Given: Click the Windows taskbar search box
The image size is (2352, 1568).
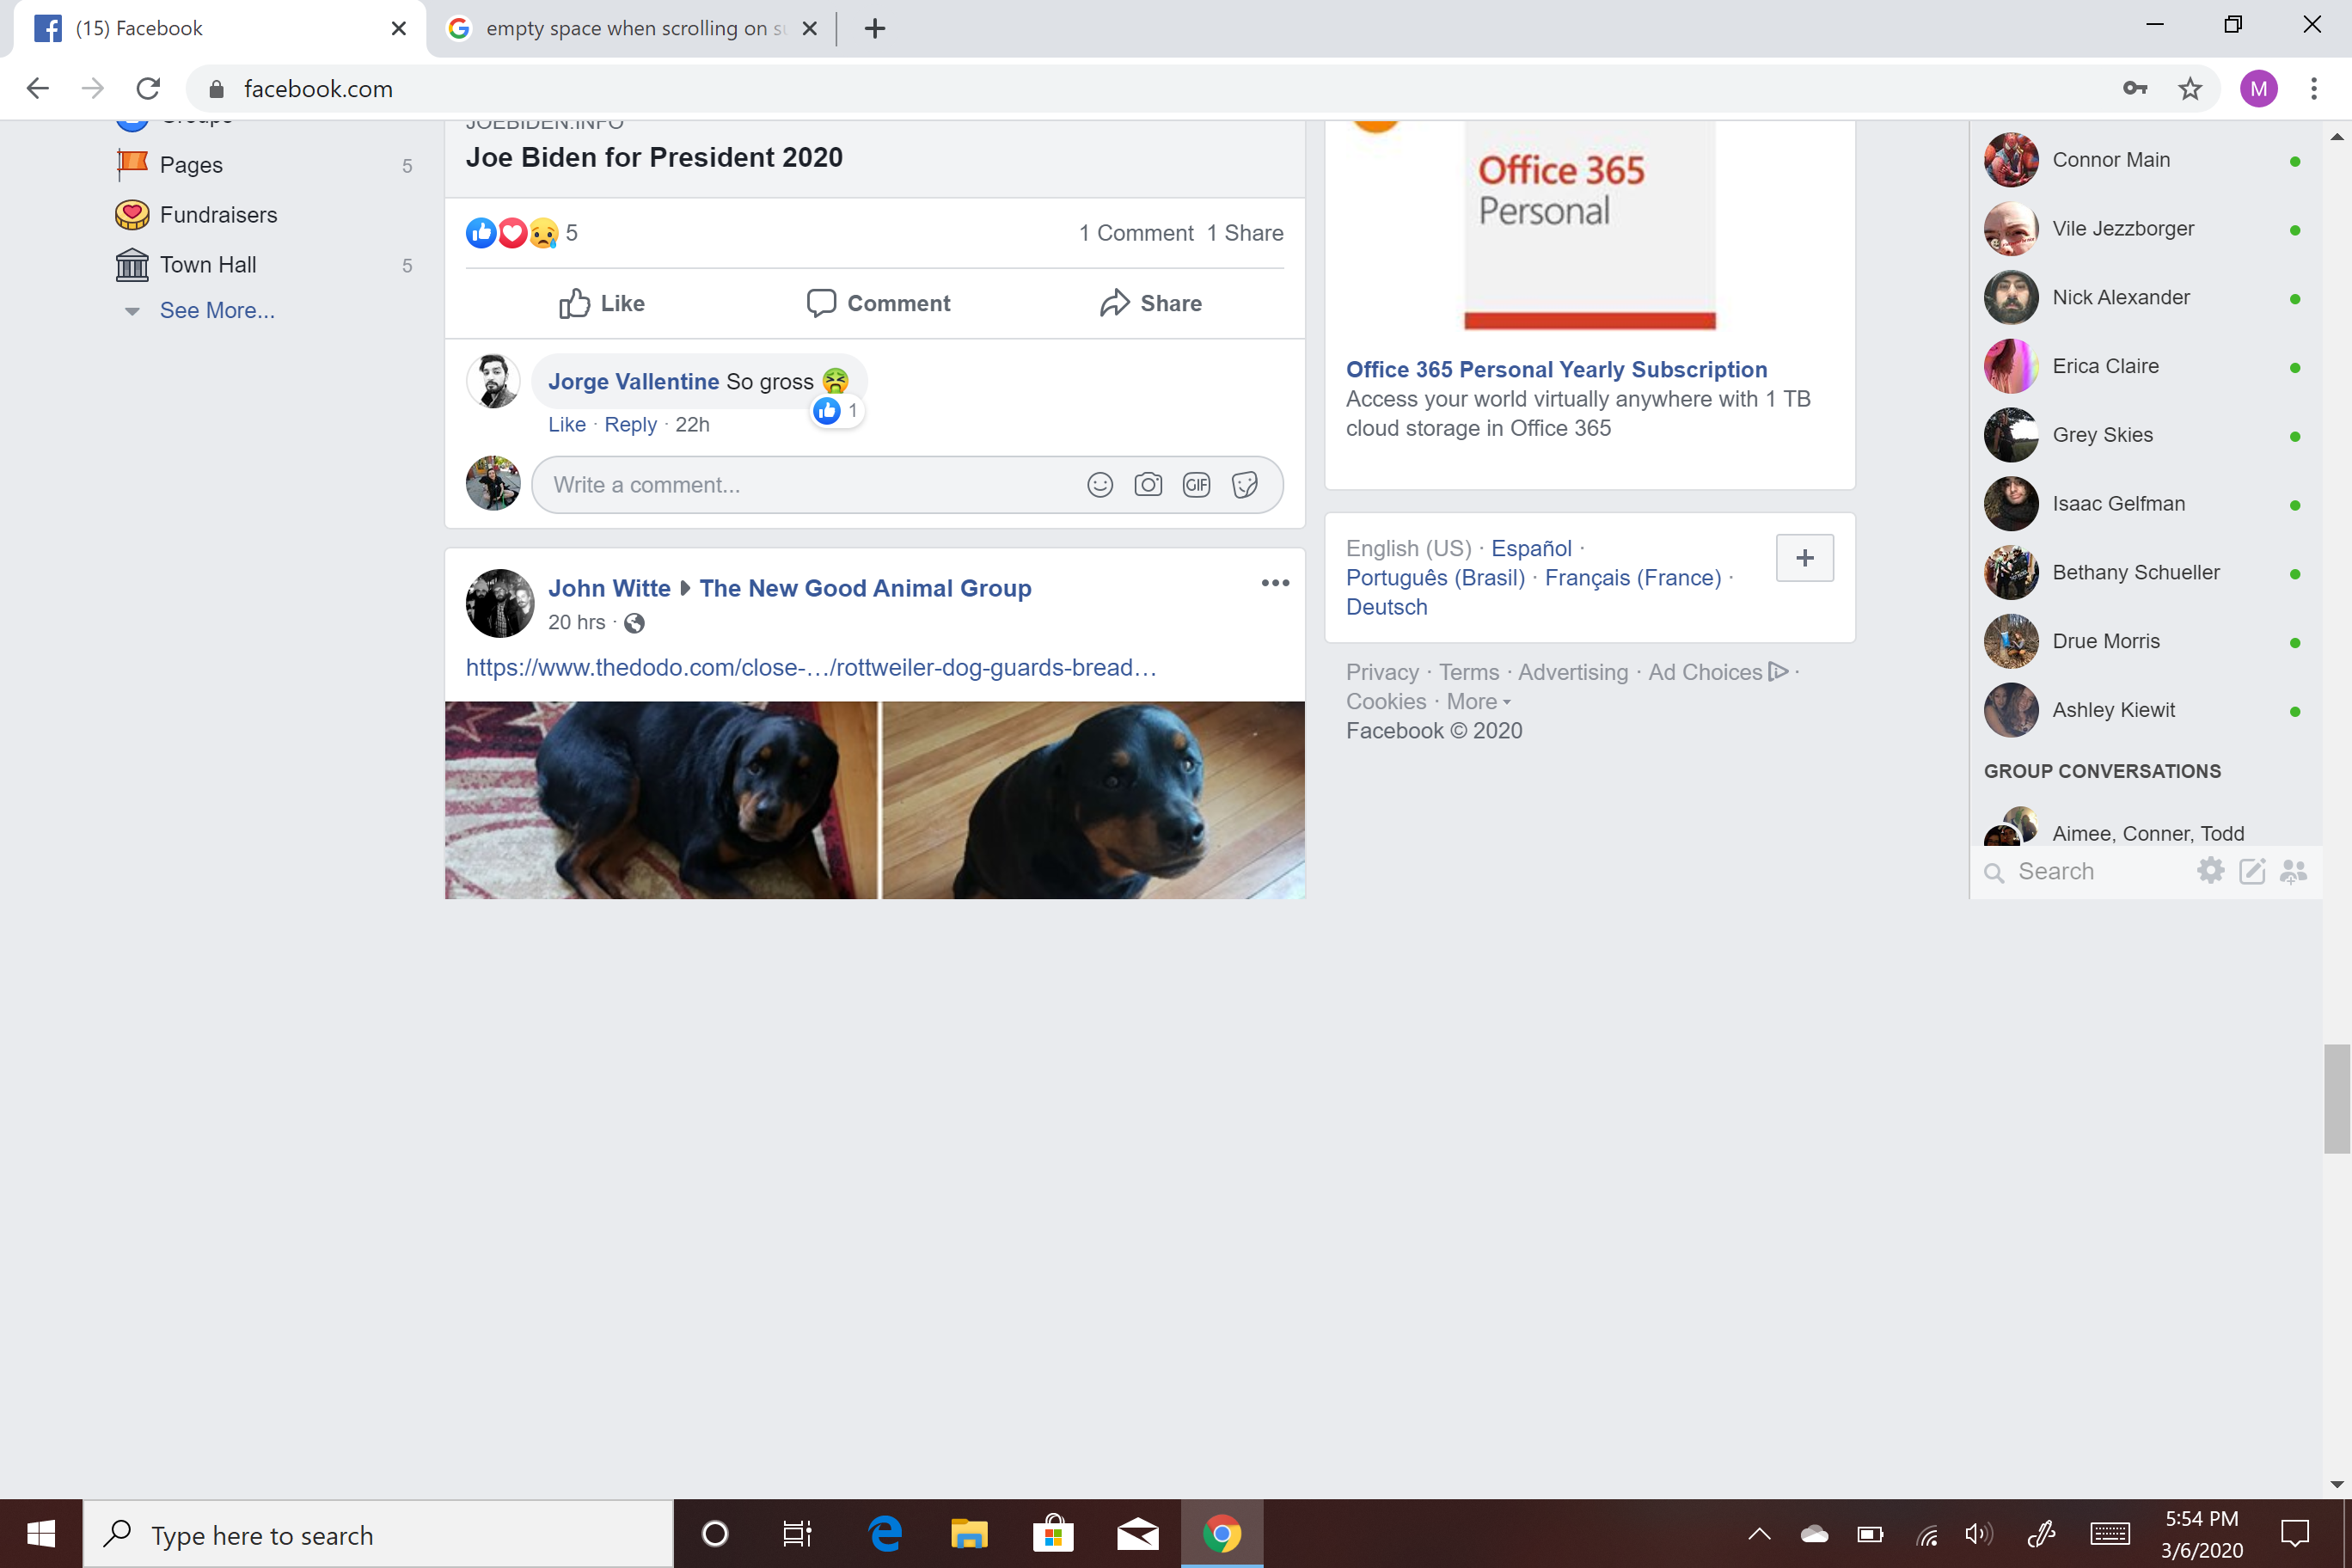Looking at the screenshot, I should [378, 1533].
